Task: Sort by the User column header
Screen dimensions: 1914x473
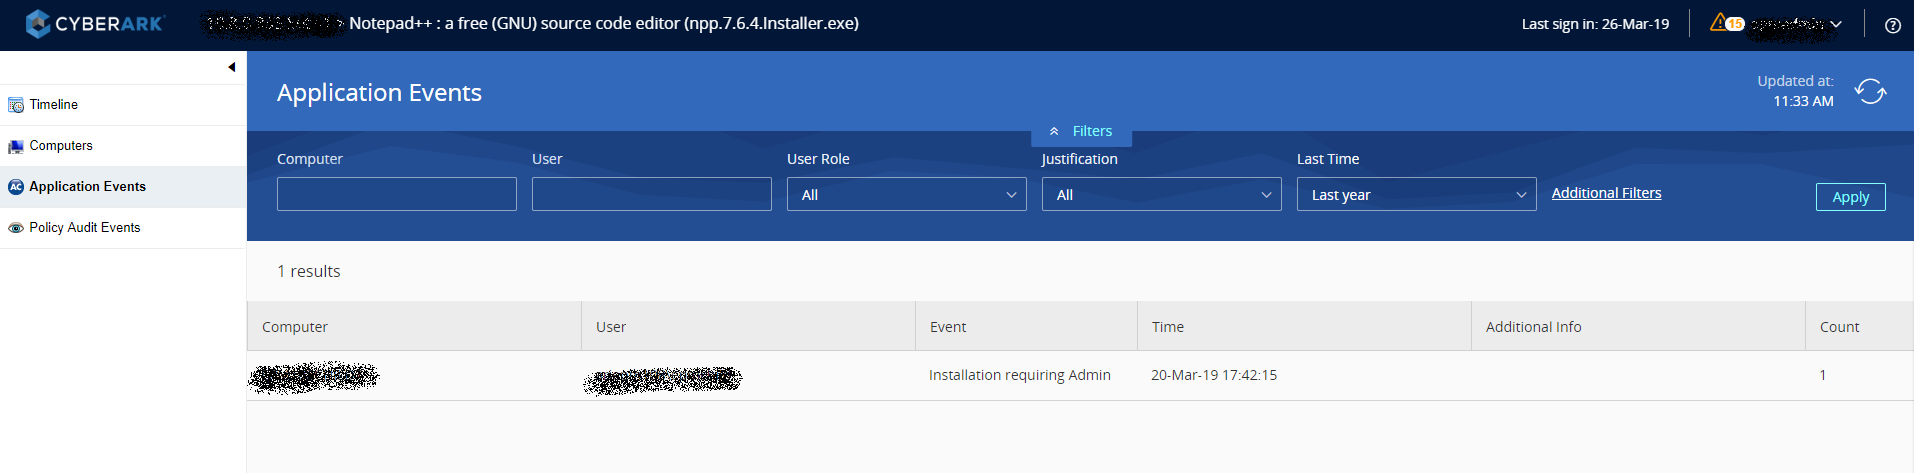Action: coord(748,327)
